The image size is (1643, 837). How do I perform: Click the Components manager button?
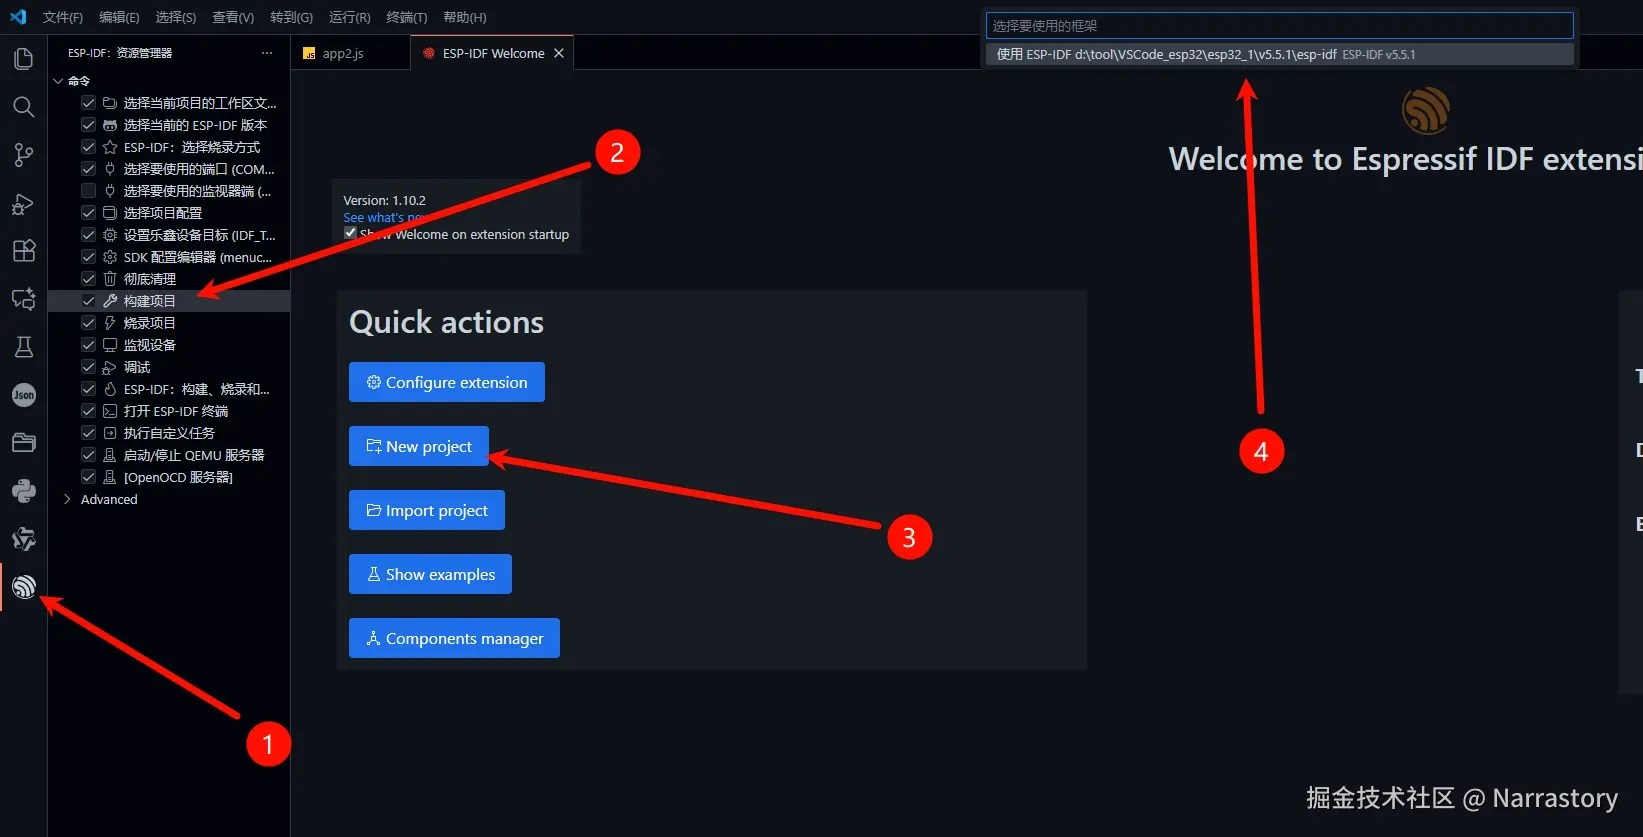[x=454, y=638]
